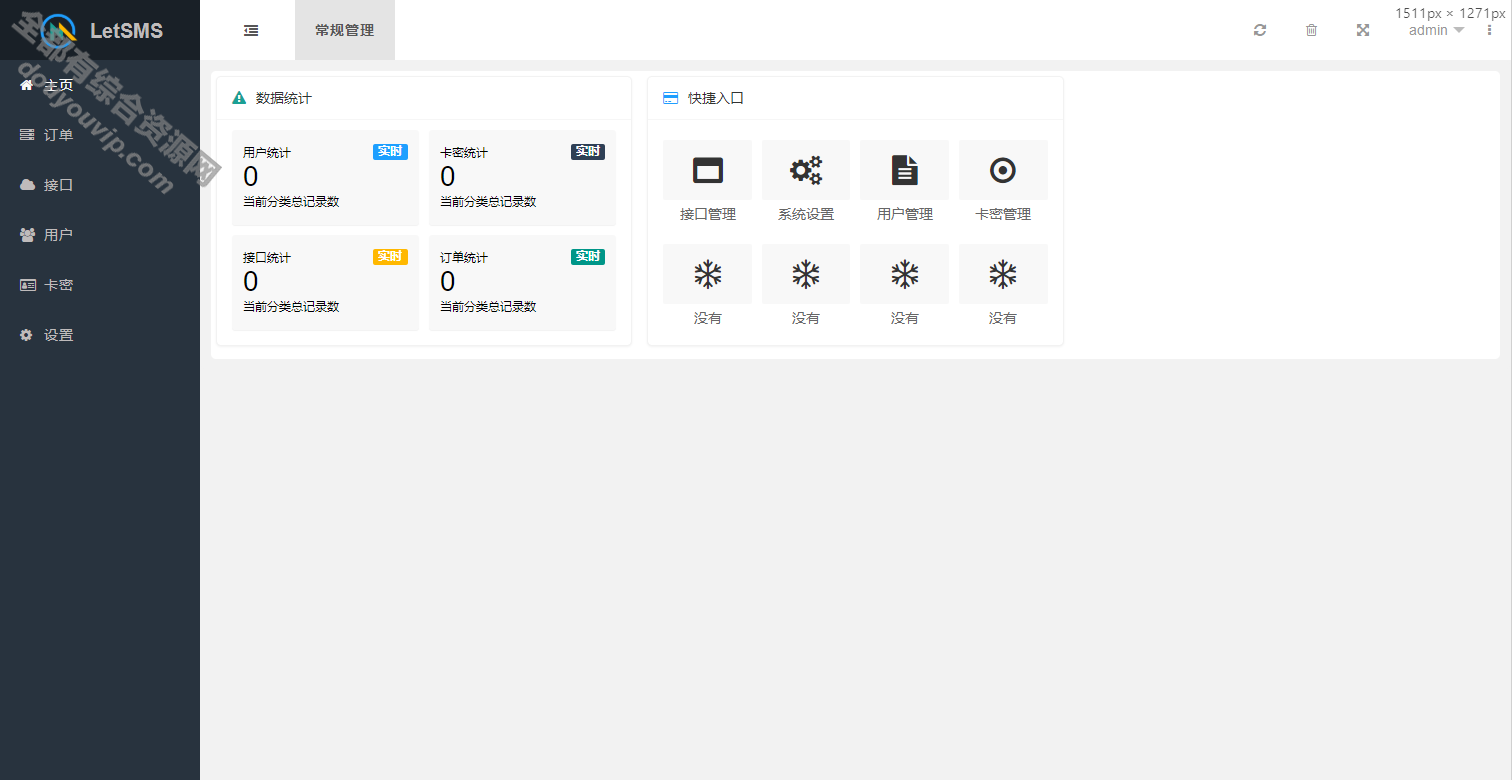This screenshot has height=780, width=1512.
Task: Open 主页 in sidebar
Action: pos(100,85)
